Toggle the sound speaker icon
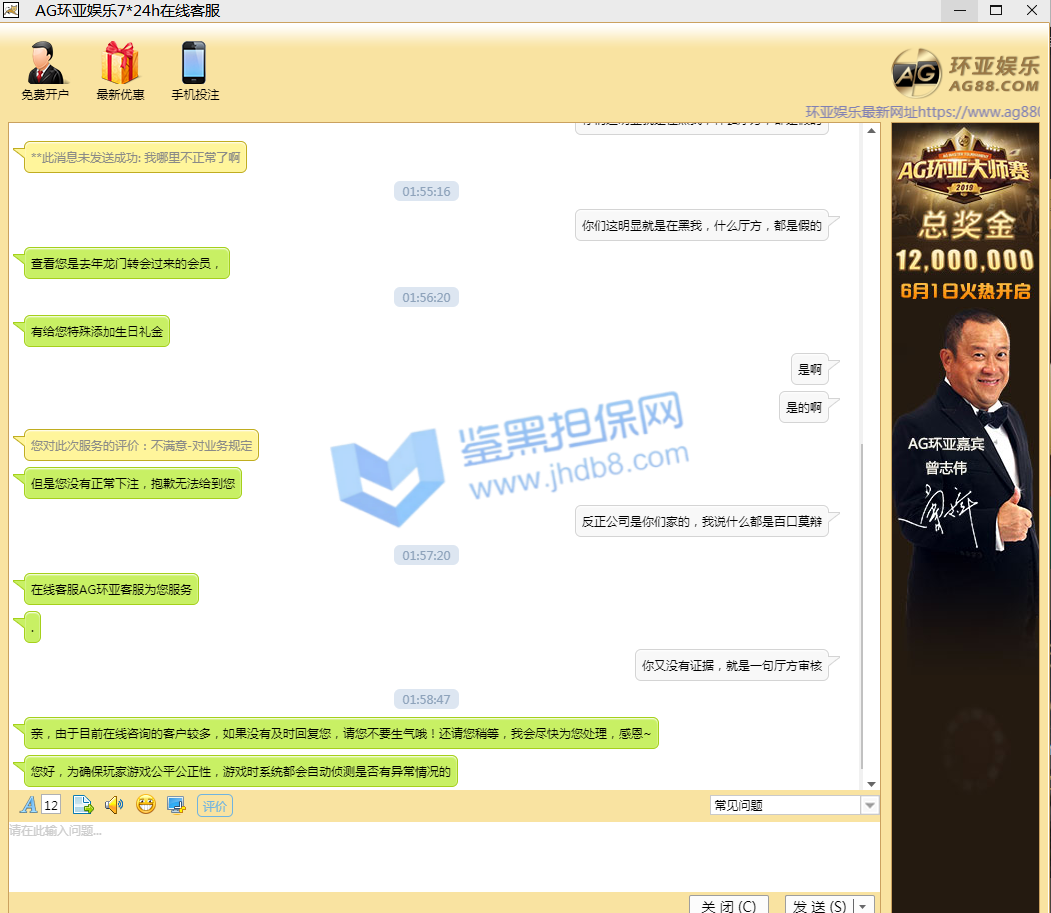The height and width of the screenshot is (913, 1051). tap(114, 805)
